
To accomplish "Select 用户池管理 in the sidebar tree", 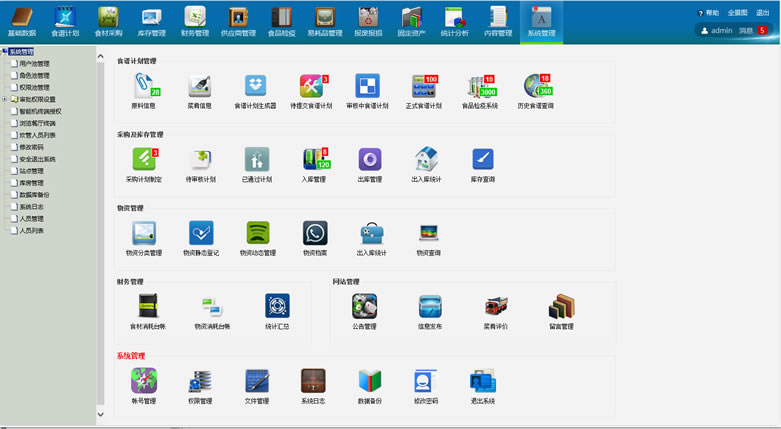I will (34, 63).
